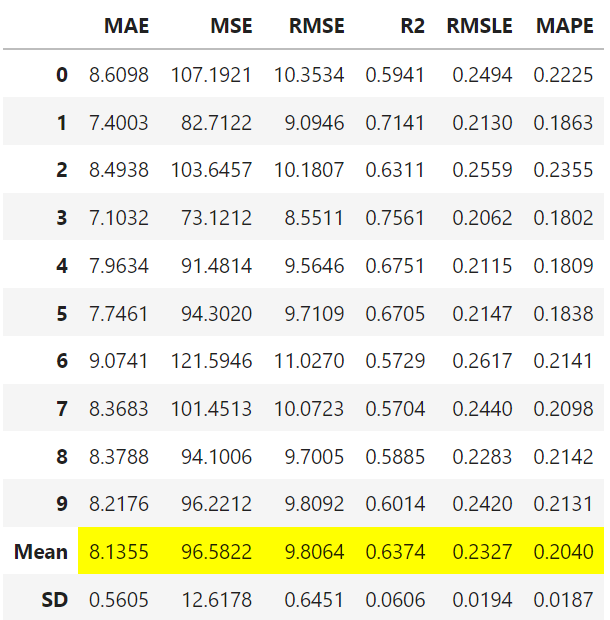Image resolution: width=610 pixels, height=620 pixels.
Task: Click R2 value 0.6705
Action: (395, 314)
